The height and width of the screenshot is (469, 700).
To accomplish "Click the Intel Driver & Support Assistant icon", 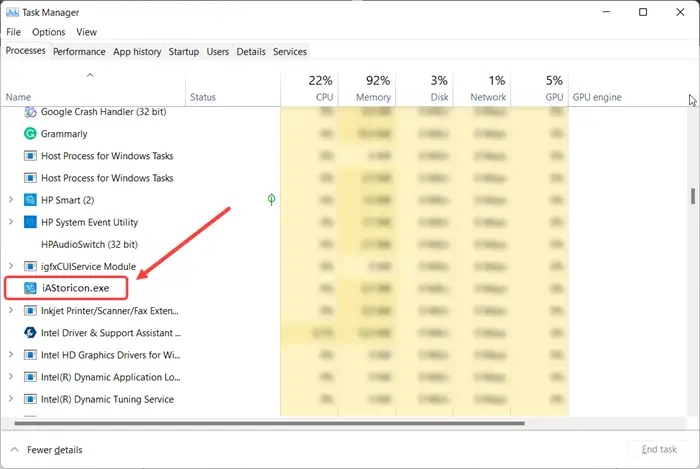I will [x=30, y=332].
